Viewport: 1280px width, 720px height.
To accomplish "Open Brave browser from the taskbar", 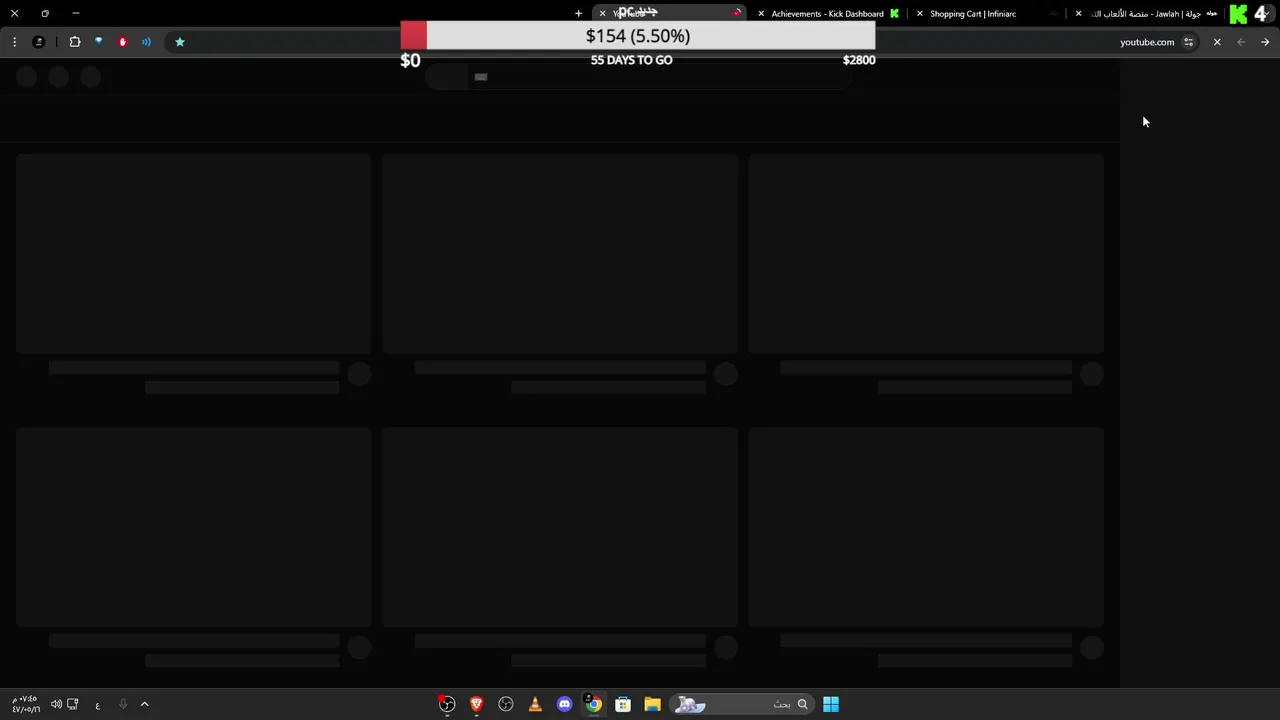I will tap(477, 704).
